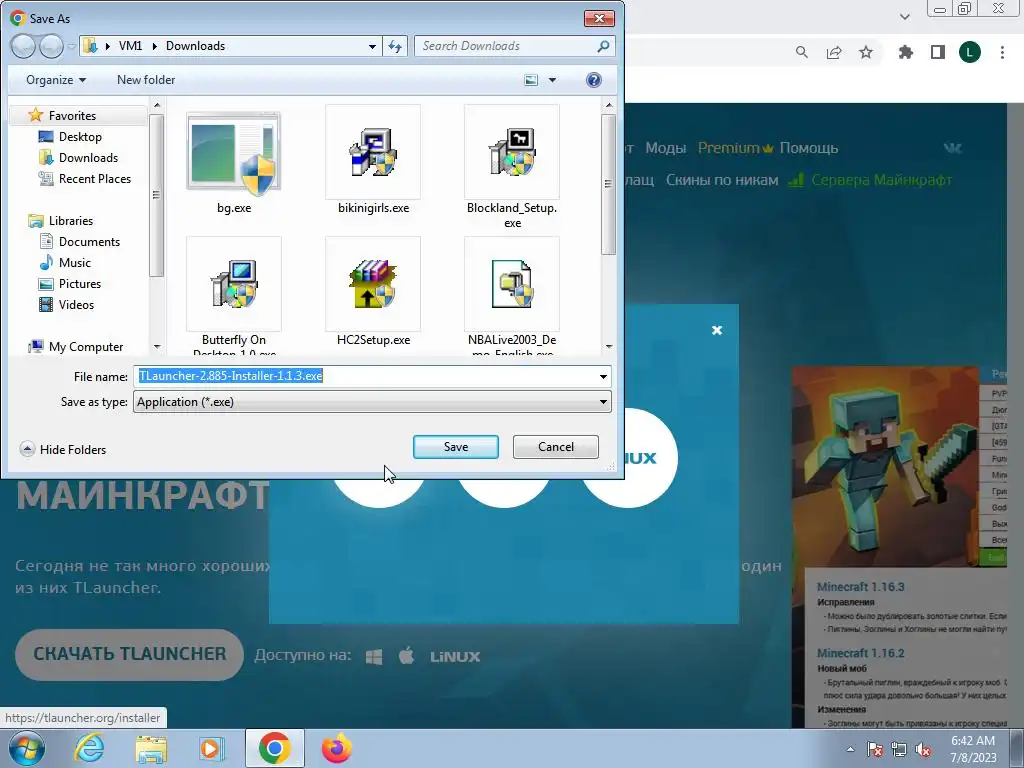Screen dimensions: 1024x768
Task: Click the Back arrow in Save As dialog
Action: (23, 46)
